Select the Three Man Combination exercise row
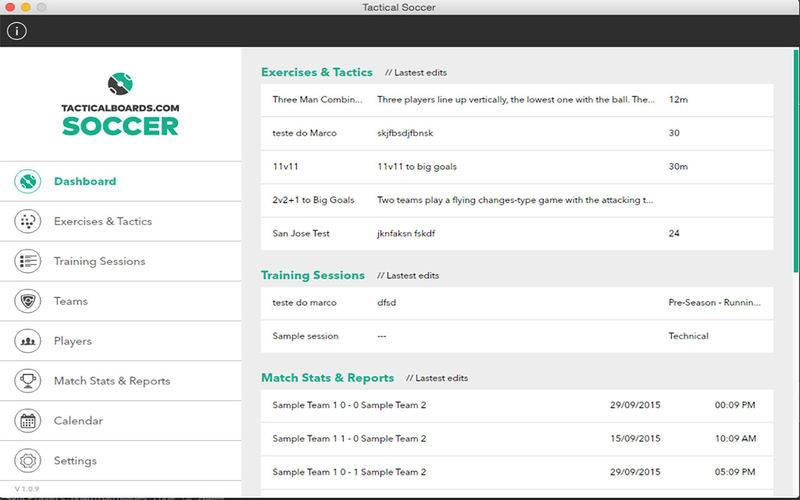 tap(516, 100)
